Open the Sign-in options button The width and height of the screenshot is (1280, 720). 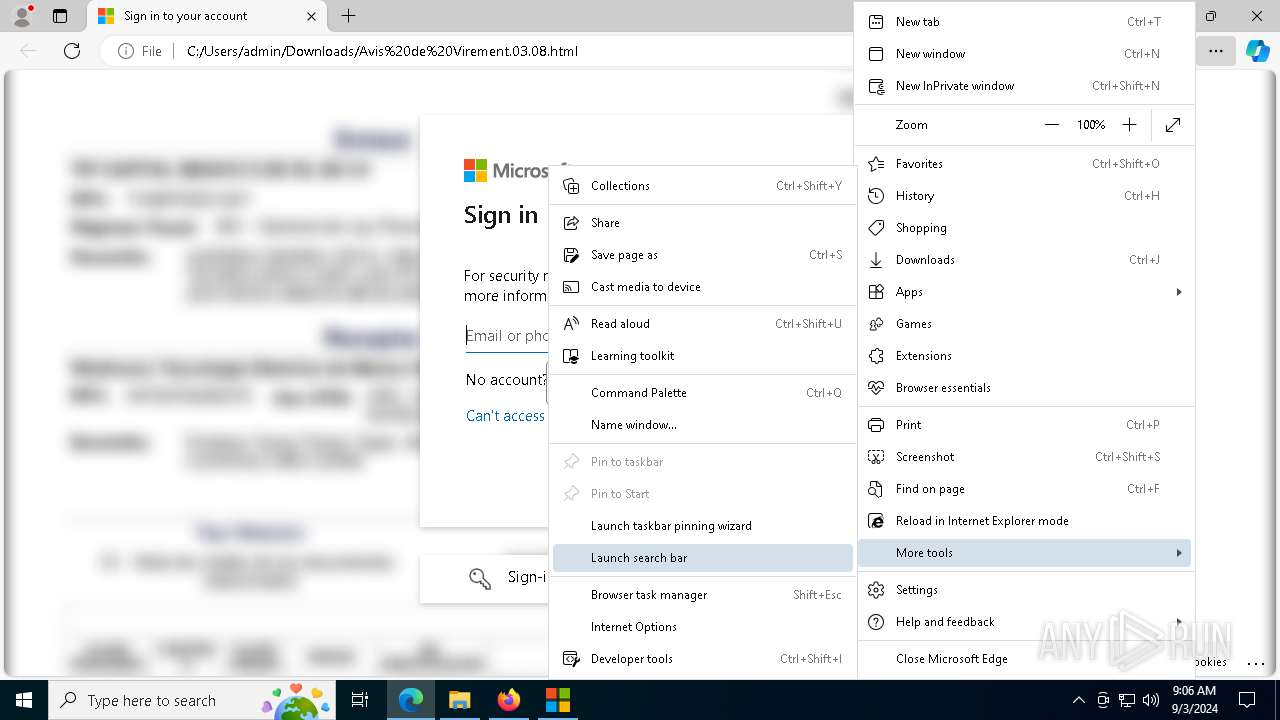coord(485,578)
